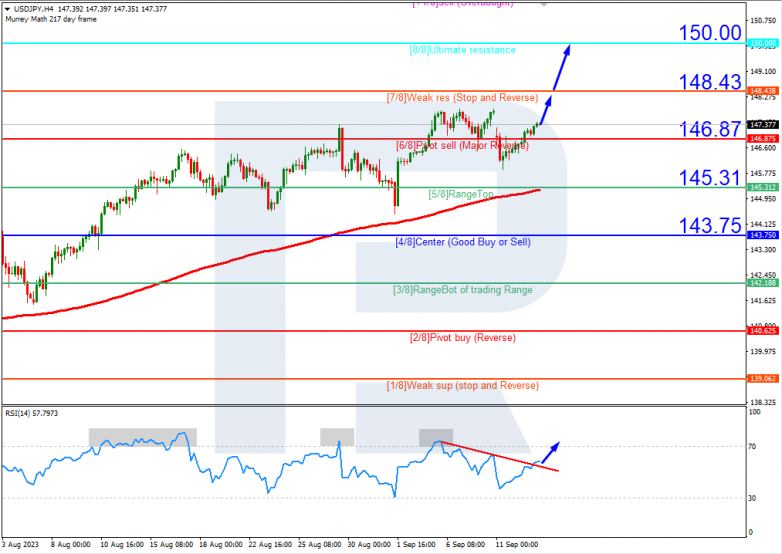The height and width of the screenshot is (554, 782).
Task: Click the 150.750 price scale value
Action: pyautogui.click(x=763, y=20)
